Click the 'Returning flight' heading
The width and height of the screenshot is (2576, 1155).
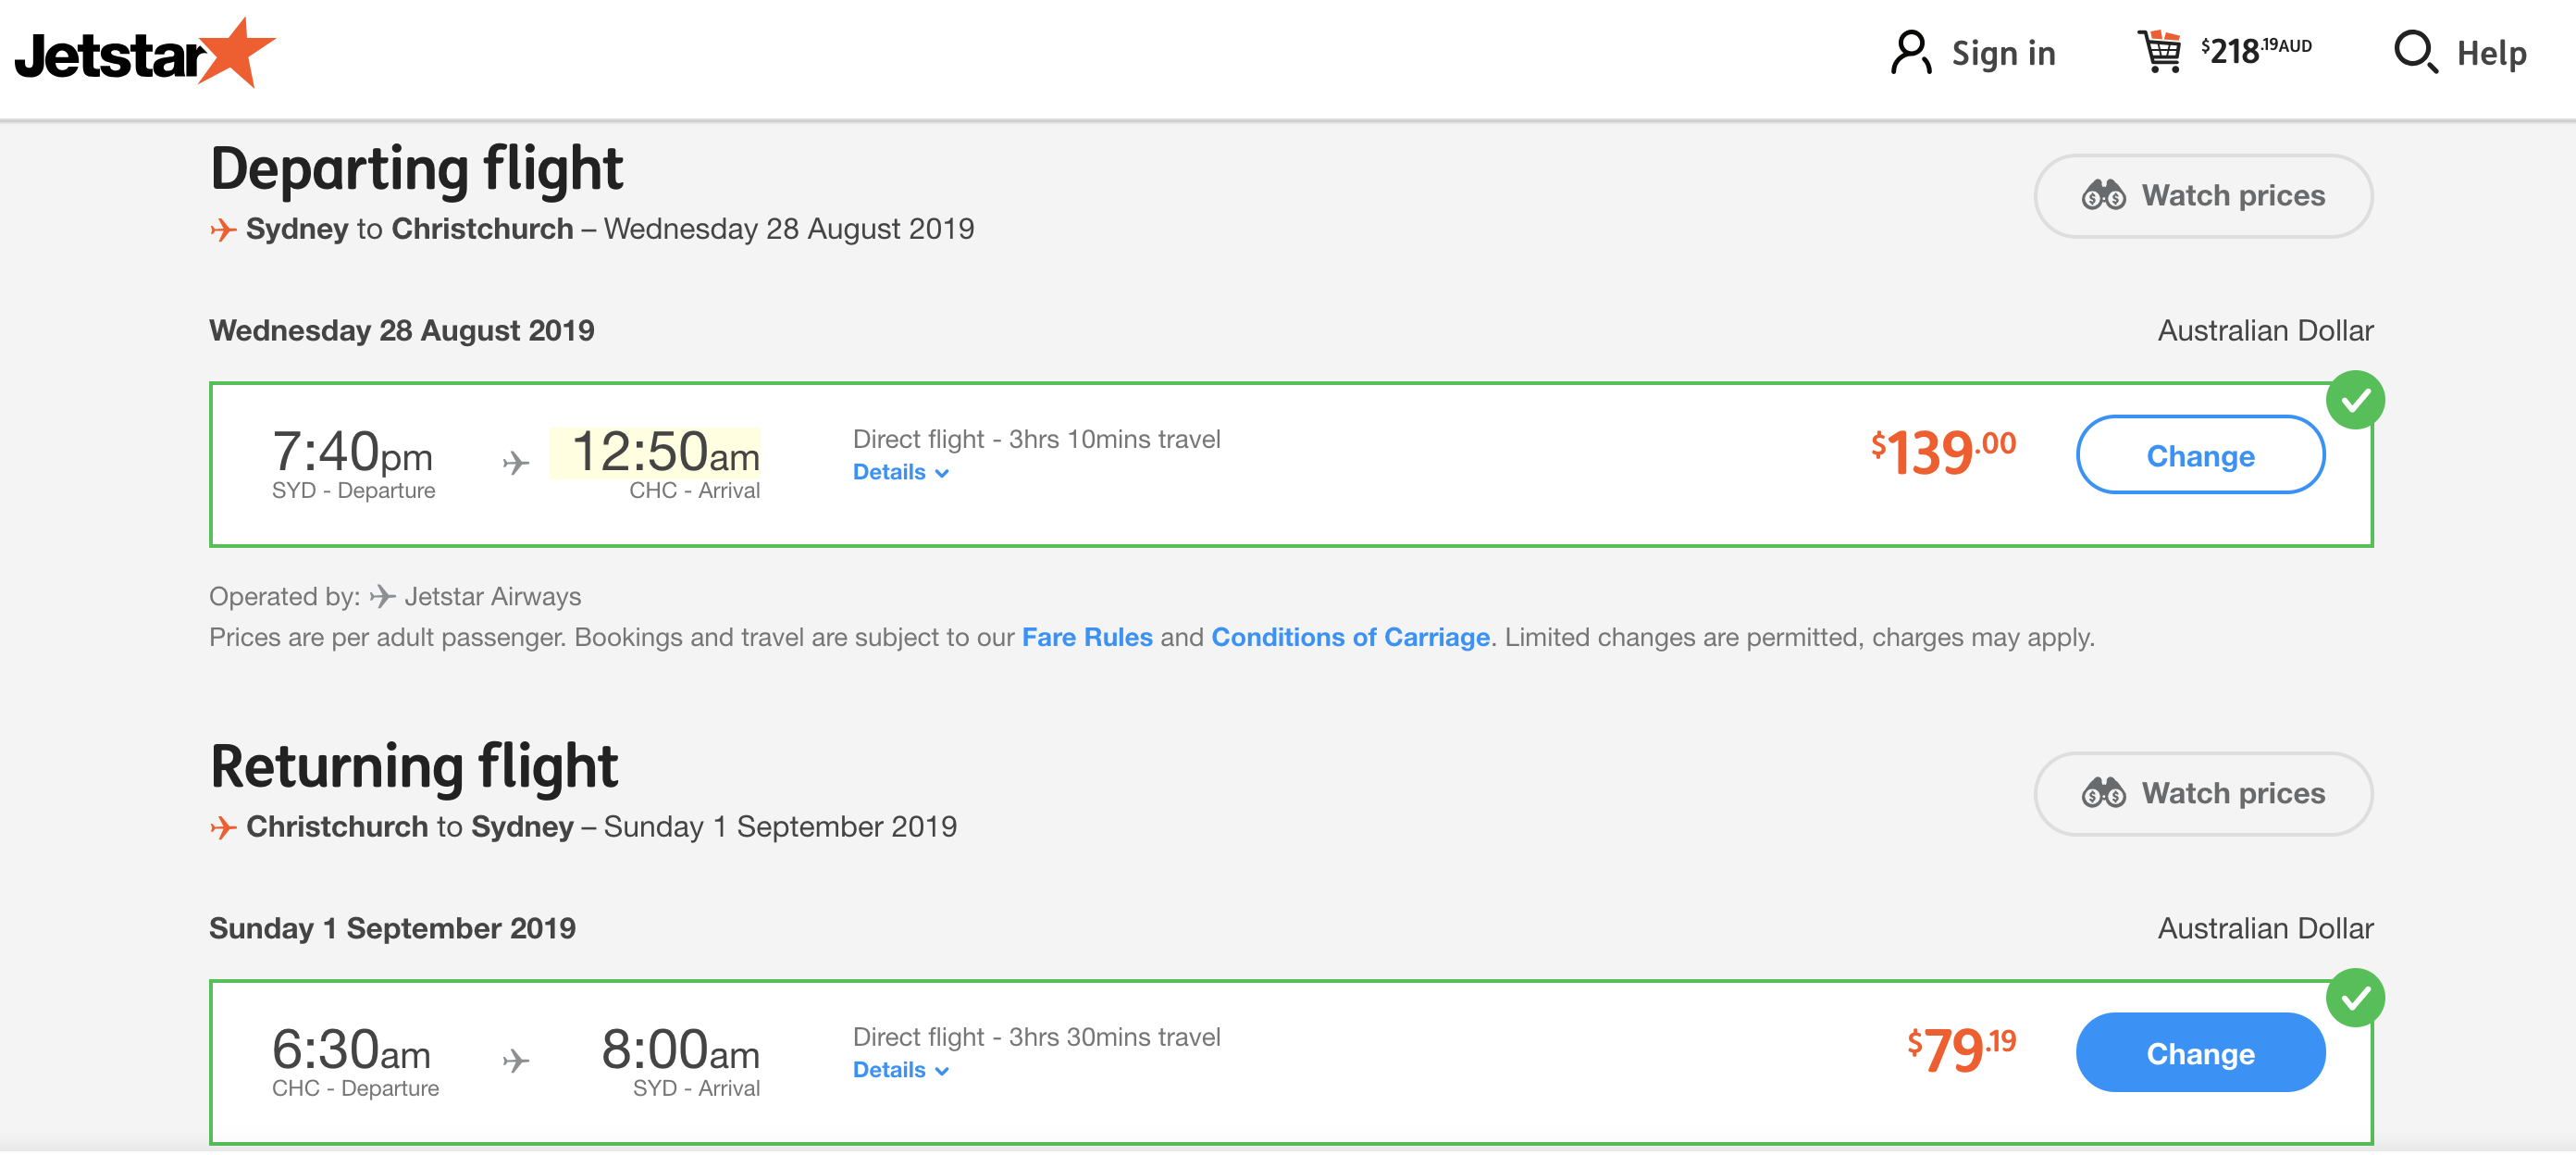(414, 767)
